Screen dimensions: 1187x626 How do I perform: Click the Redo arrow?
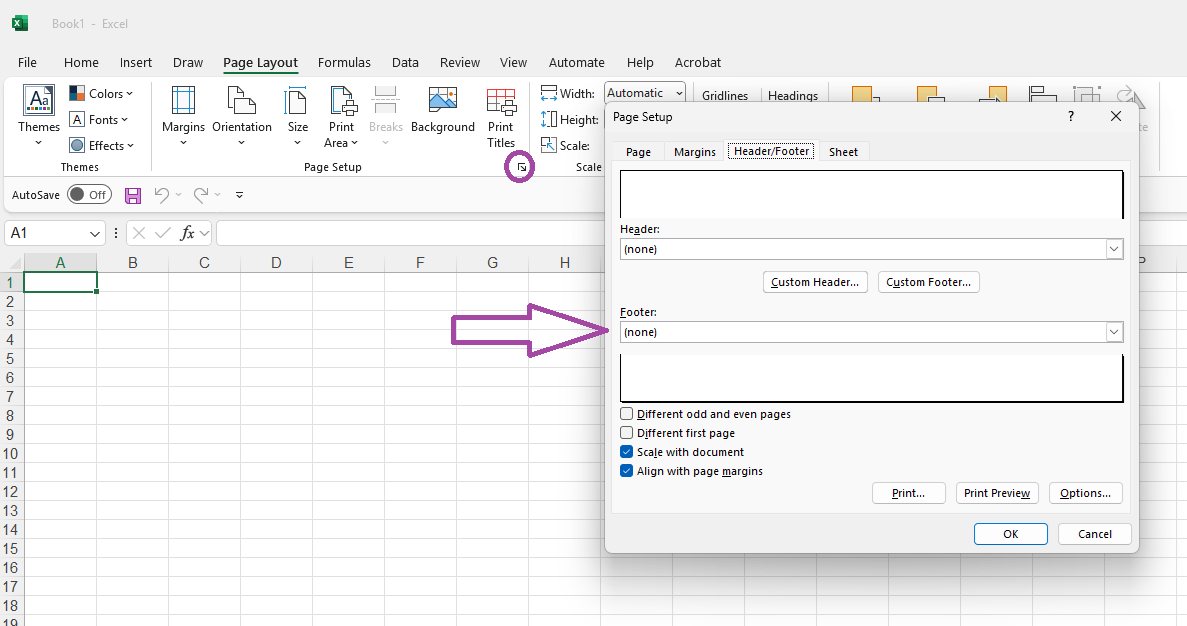point(201,195)
